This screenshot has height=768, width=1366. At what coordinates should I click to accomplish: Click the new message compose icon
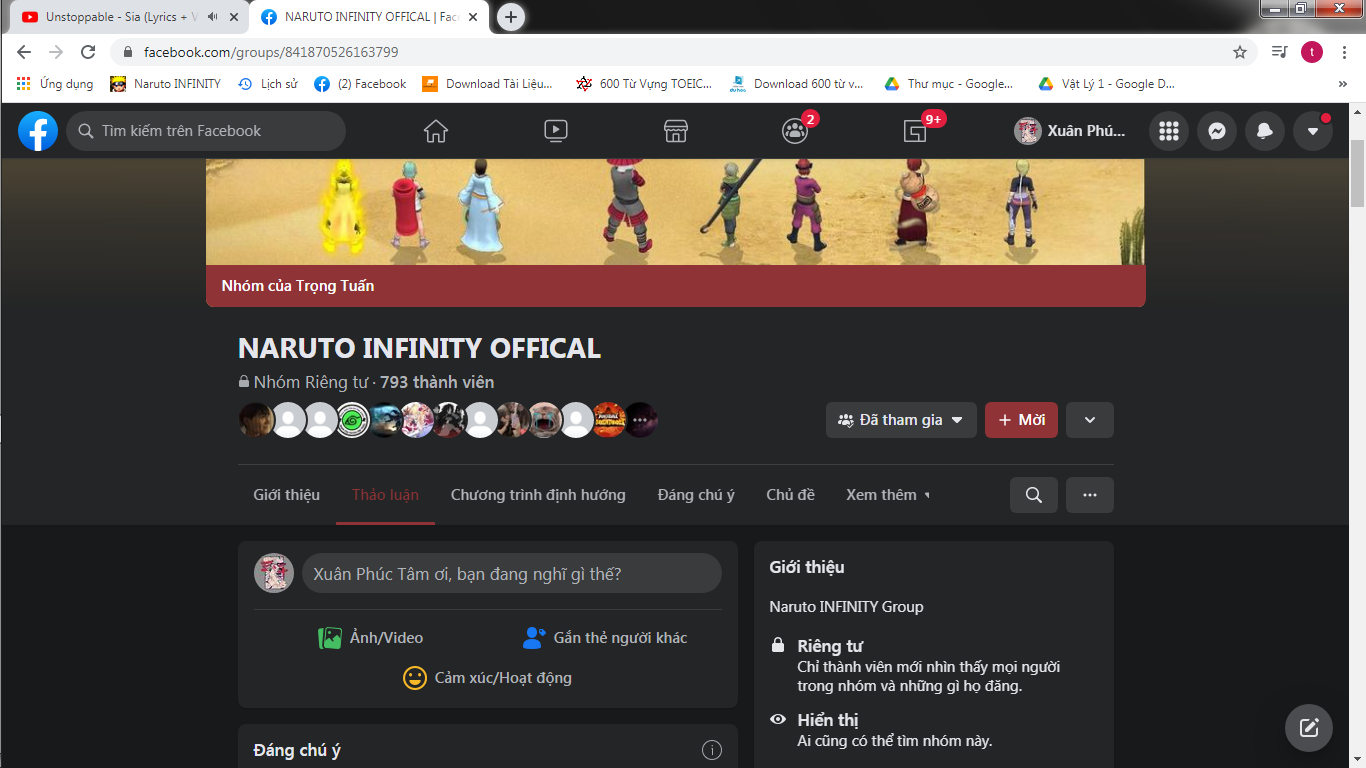[1309, 727]
